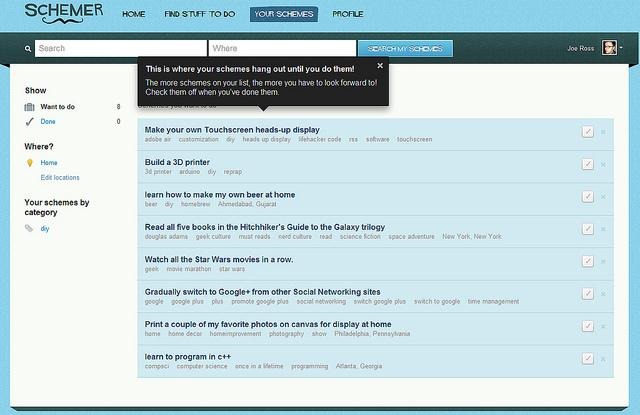The width and height of the screenshot is (640, 415).
Task: Check off Make your own Touchscreen scheme
Action: pyautogui.click(x=588, y=132)
